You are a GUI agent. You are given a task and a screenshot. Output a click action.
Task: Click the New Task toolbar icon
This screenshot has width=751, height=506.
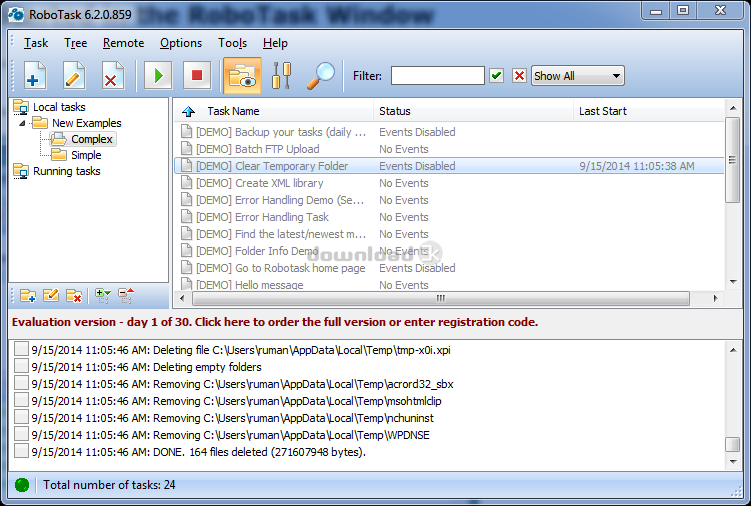pyautogui.click(x=34, y=76)
